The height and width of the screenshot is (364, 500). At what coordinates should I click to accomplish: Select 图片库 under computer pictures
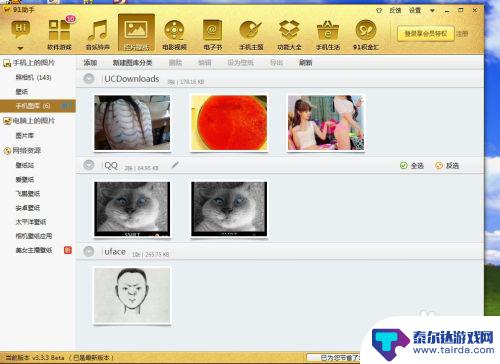(x=25, y=136)
